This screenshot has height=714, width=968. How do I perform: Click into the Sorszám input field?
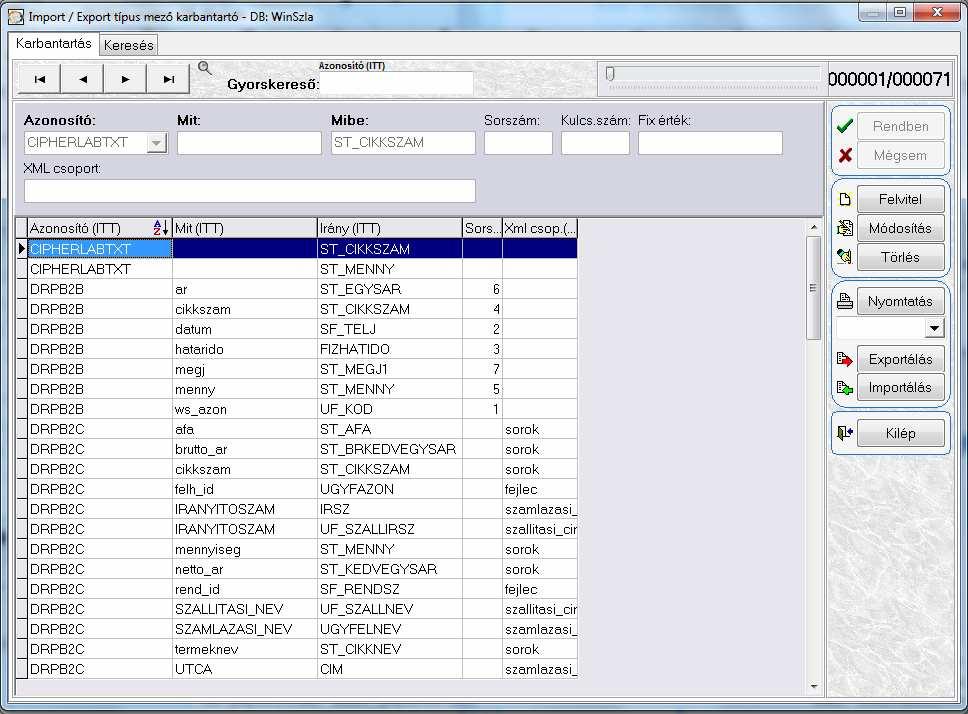(x=518, y=143)
